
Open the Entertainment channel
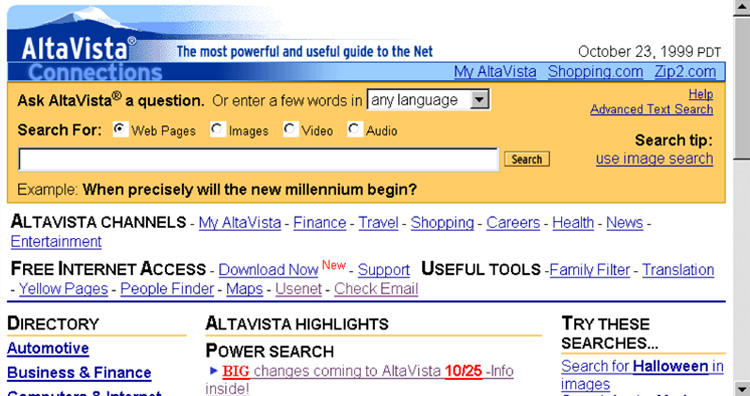(x=56, y=242)
